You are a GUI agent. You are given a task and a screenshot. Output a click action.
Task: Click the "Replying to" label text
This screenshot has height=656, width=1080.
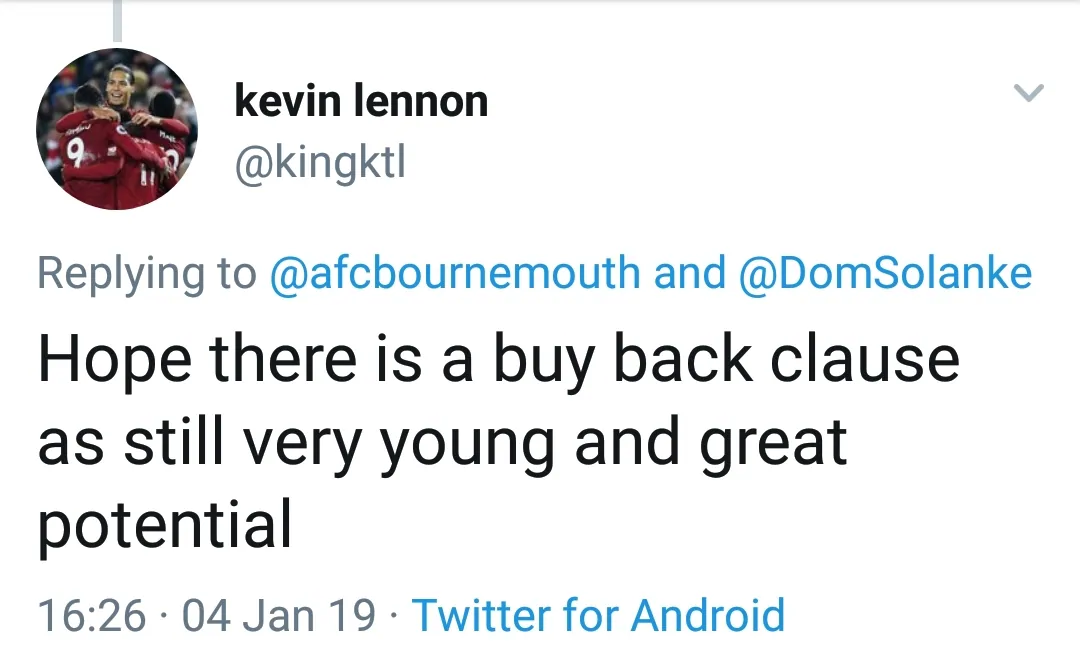pos(147,273)
